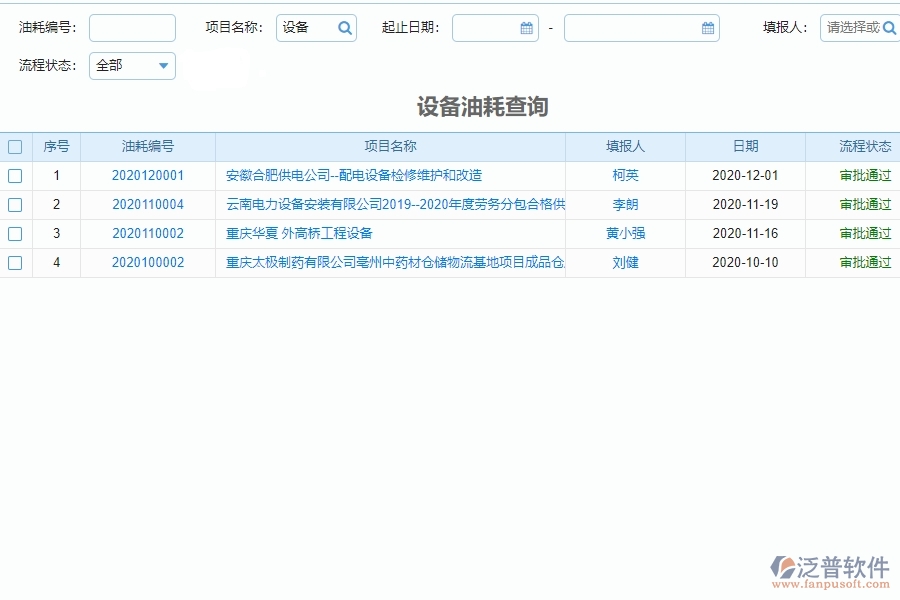Click the magnifier icon beside 项目名称 field

coord(344,28)
